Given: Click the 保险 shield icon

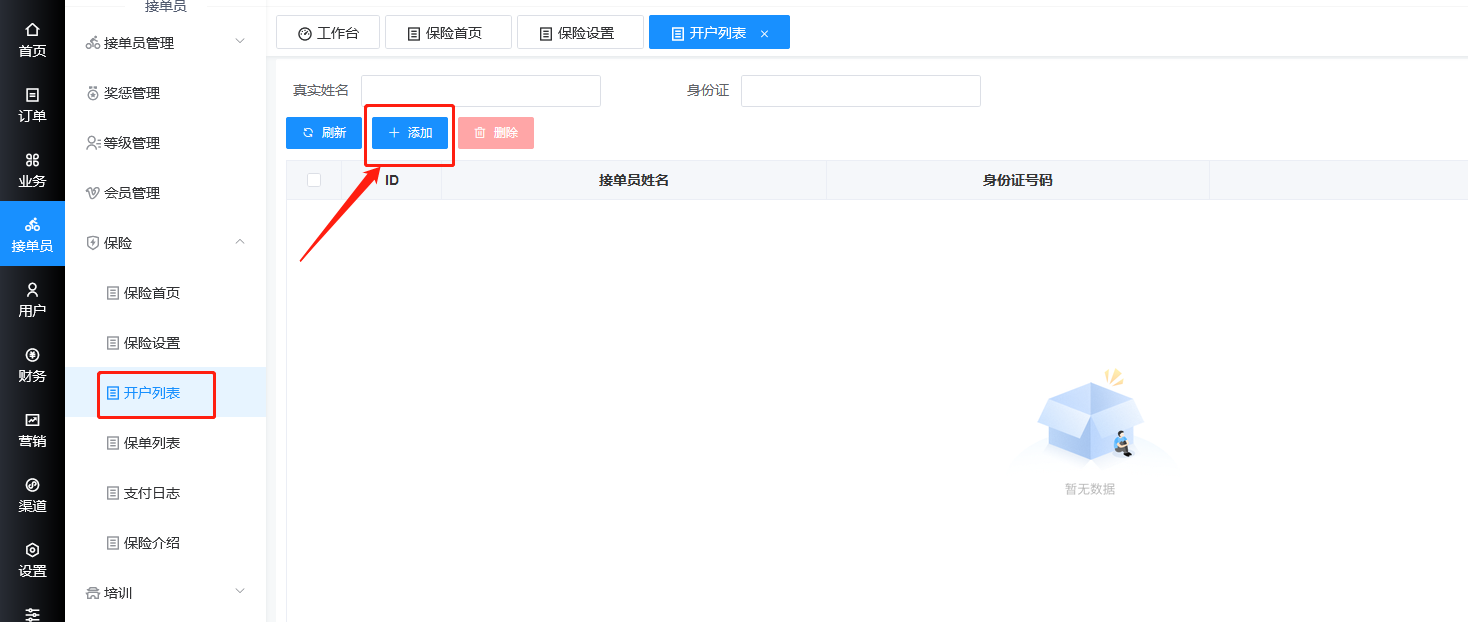Looking at the screenshot, I should 93,243.
